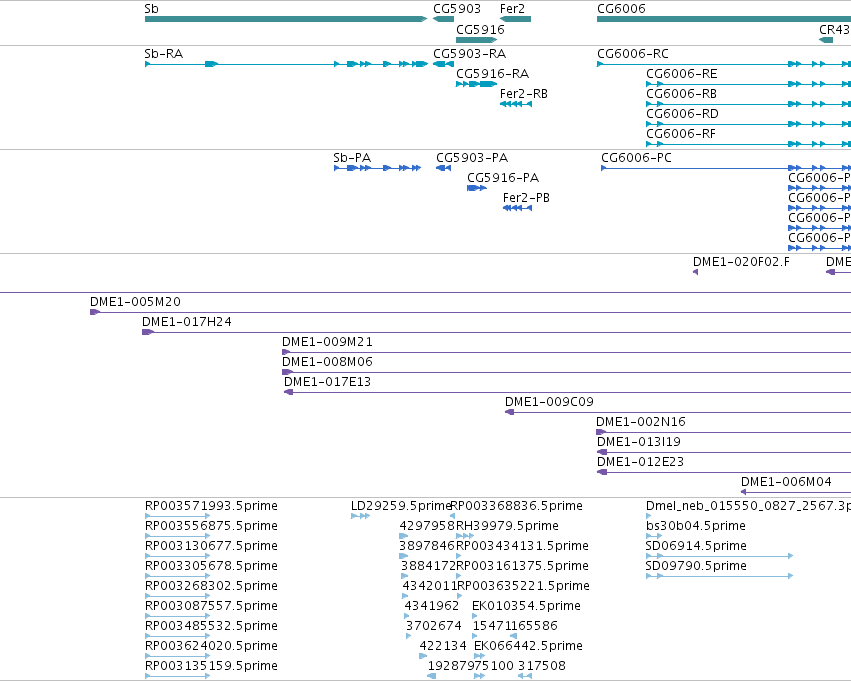Click feature label 422134
The image size is (851, 681).
pos(443,646)
